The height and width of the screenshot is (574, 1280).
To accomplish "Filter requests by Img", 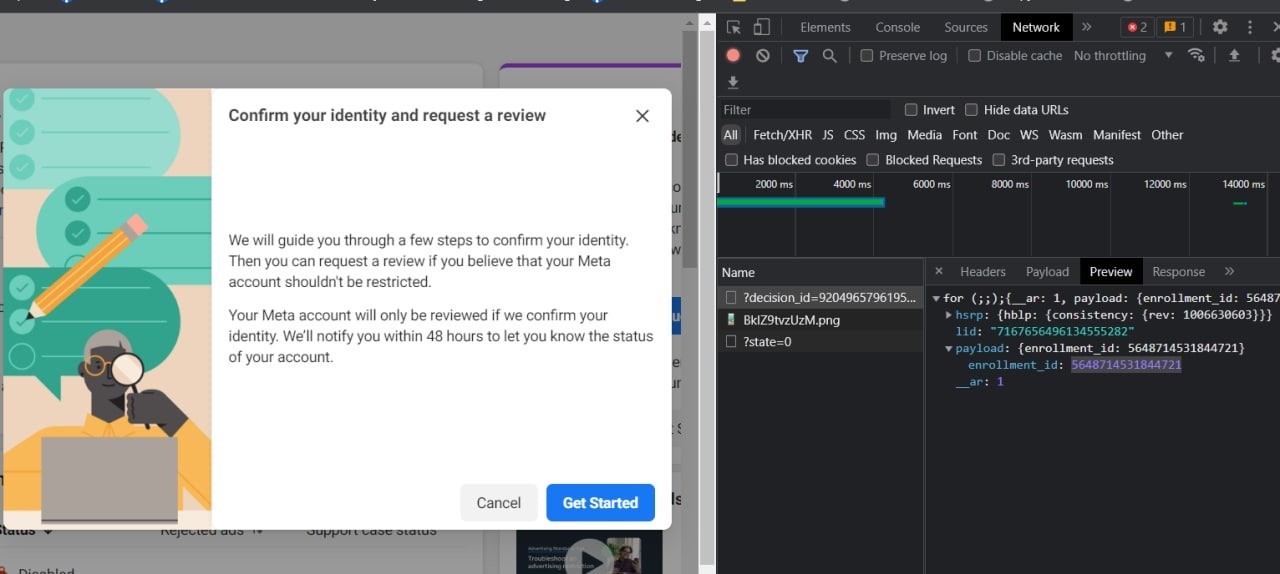I will 886,134.
